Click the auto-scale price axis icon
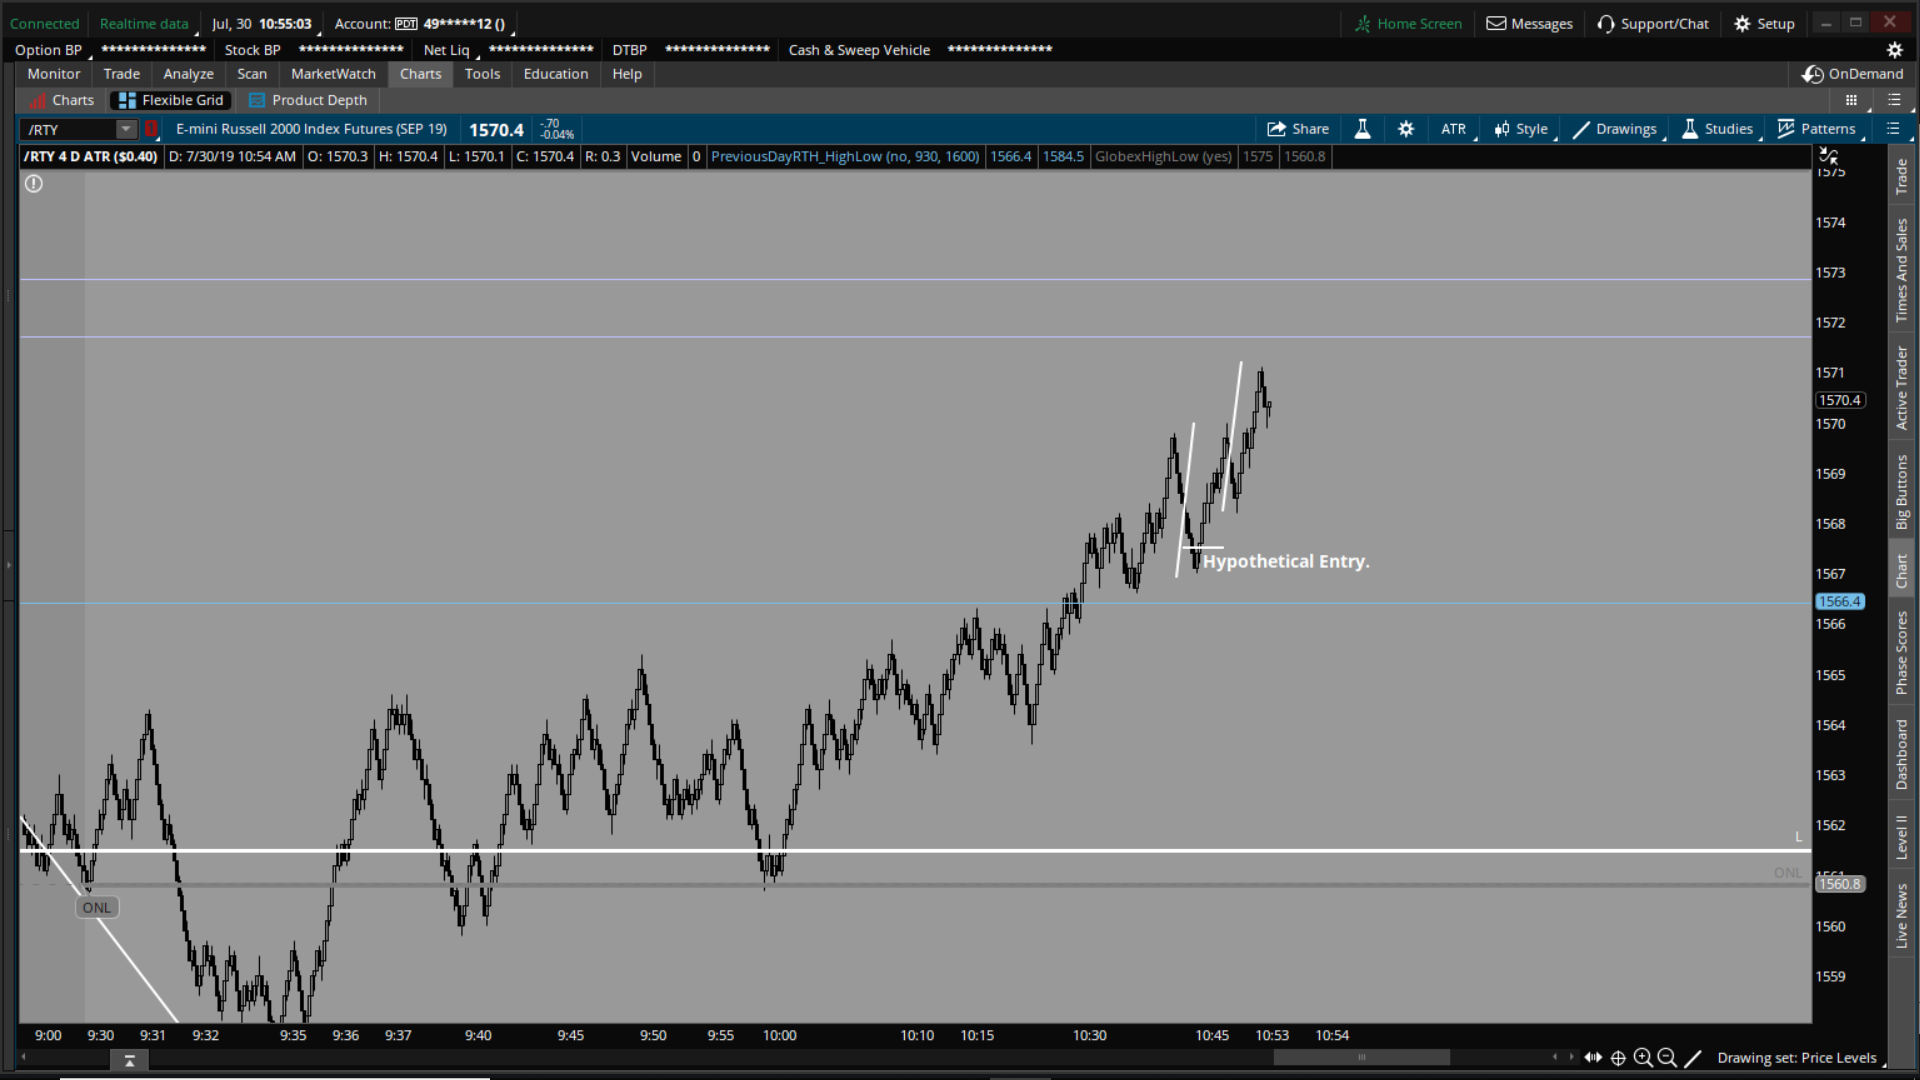 tap(1829, 155)
